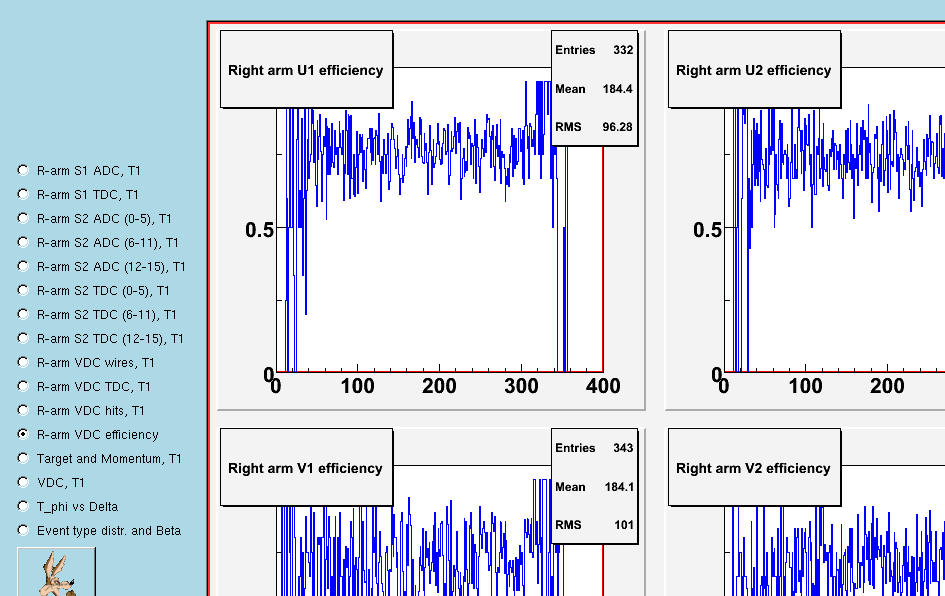
Task: Select the R-arm S1 TDC, T1 option
Action: coord(23,195)
